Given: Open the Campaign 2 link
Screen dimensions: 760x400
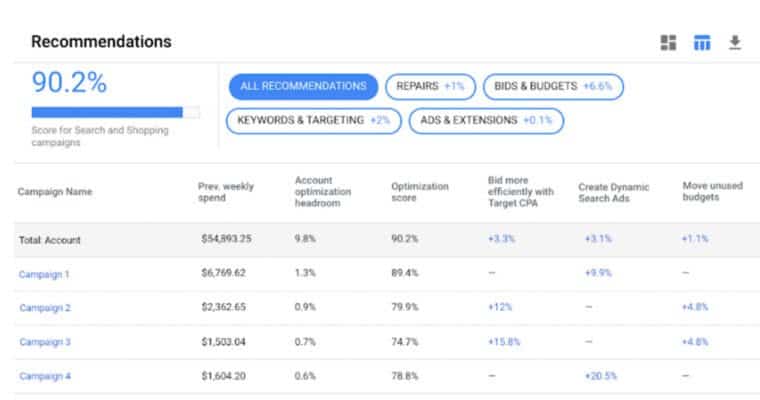Looking at the screenshot, I should [45, 308].
